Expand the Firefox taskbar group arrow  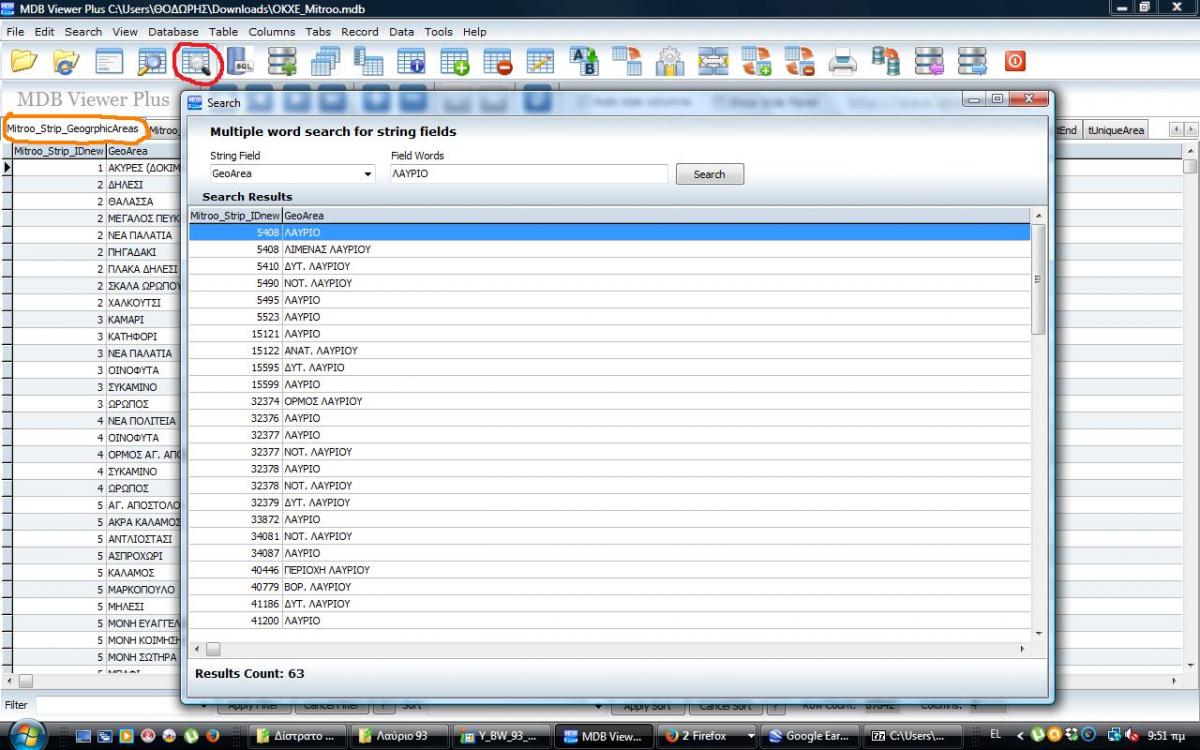(751, 736)
